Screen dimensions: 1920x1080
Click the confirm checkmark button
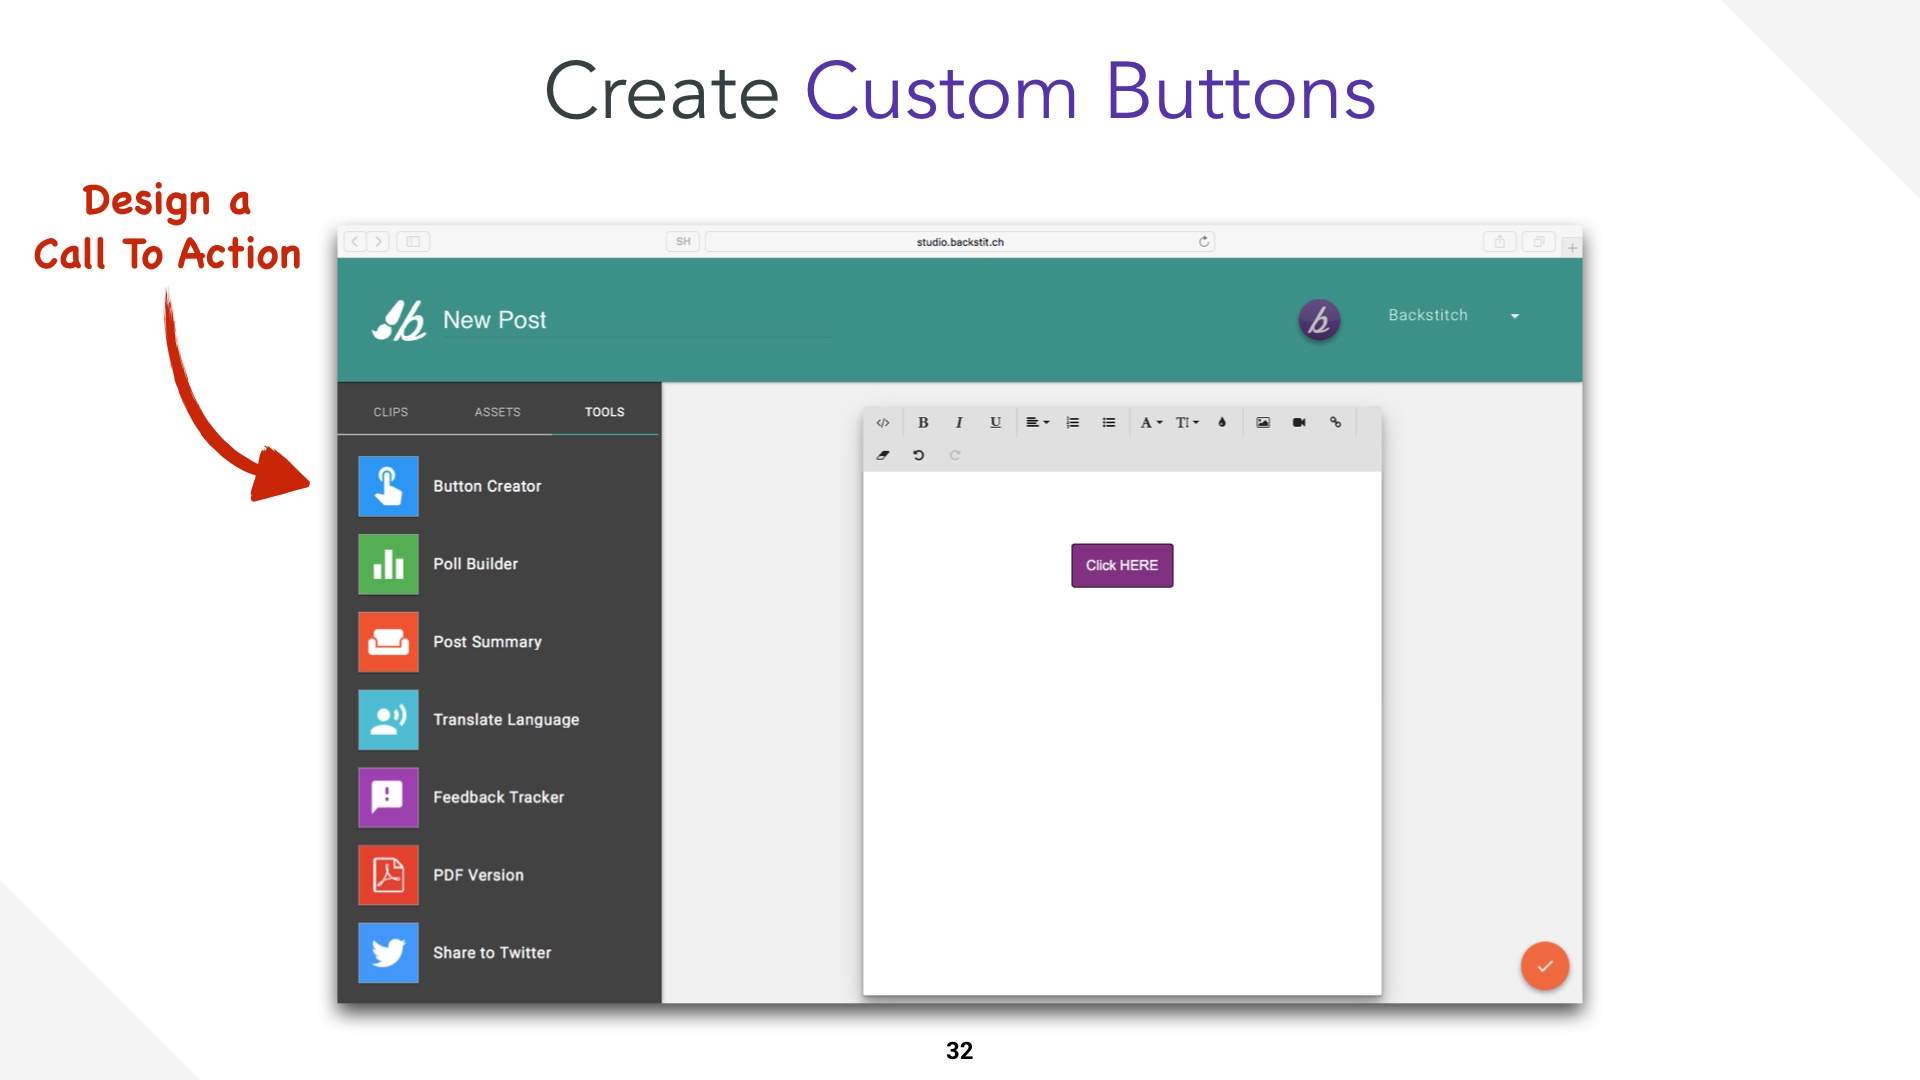pyautogui.click(x=1544, y=964)
